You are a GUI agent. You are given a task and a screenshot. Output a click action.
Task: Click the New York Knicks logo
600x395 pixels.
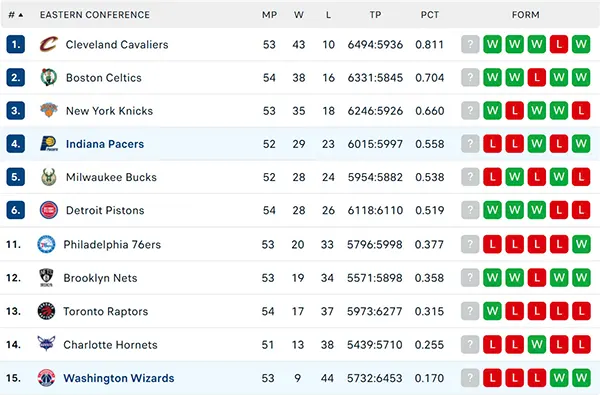[x=49, y=111]
